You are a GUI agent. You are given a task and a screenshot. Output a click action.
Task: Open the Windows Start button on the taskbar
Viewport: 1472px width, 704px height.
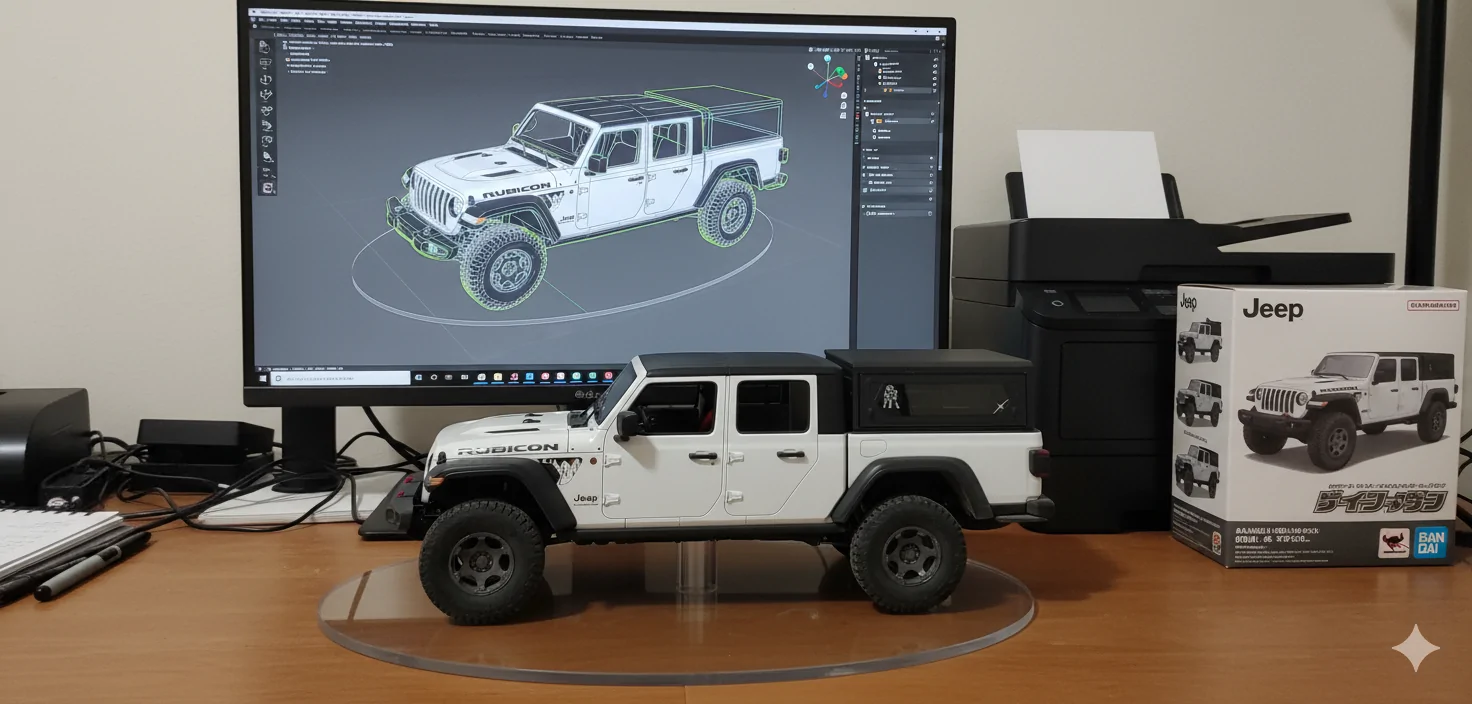[x=262, y=378]
